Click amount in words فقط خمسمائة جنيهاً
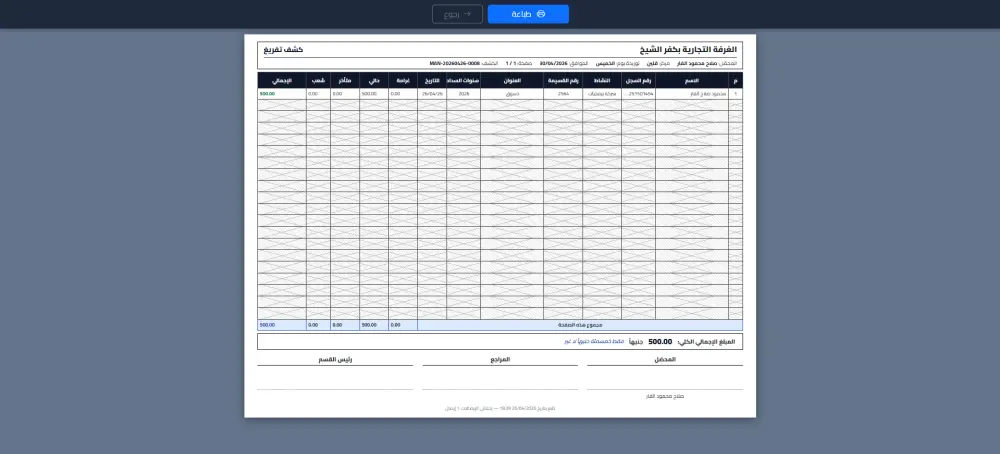The height and width of the screenshot is (454, 1000). click(x=594, y=342)
